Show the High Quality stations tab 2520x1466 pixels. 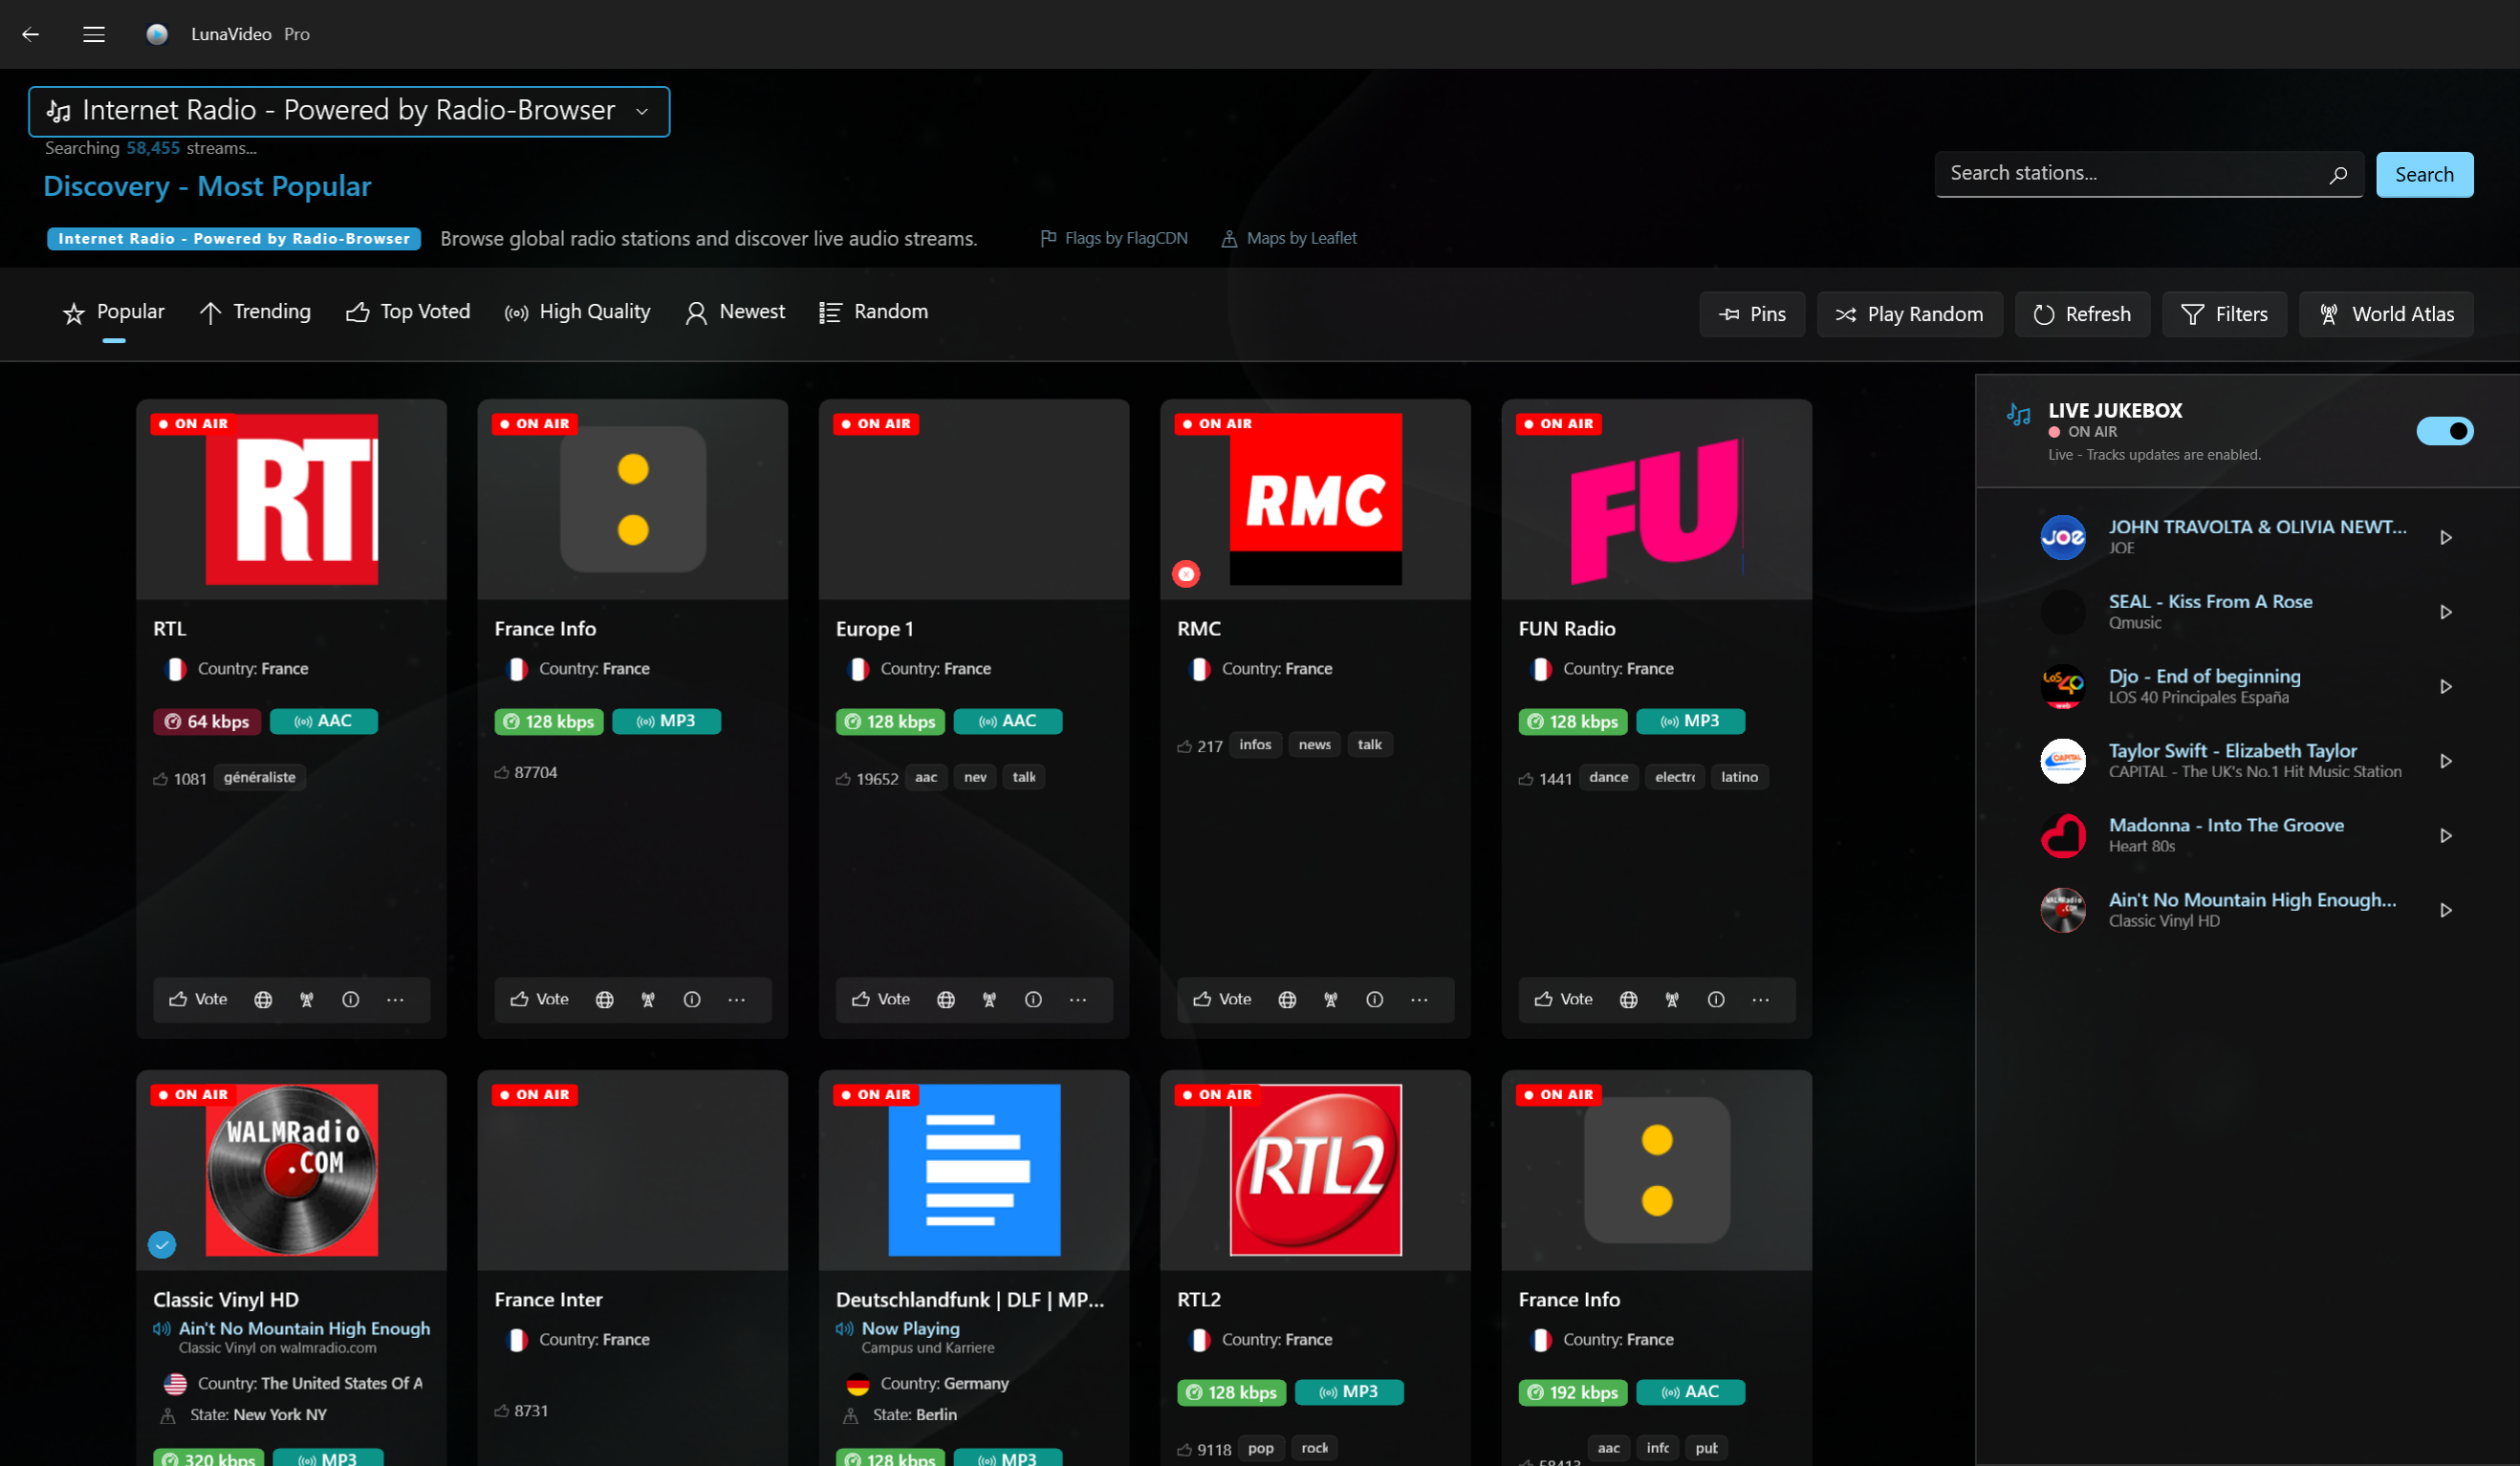tap(577, 312)
